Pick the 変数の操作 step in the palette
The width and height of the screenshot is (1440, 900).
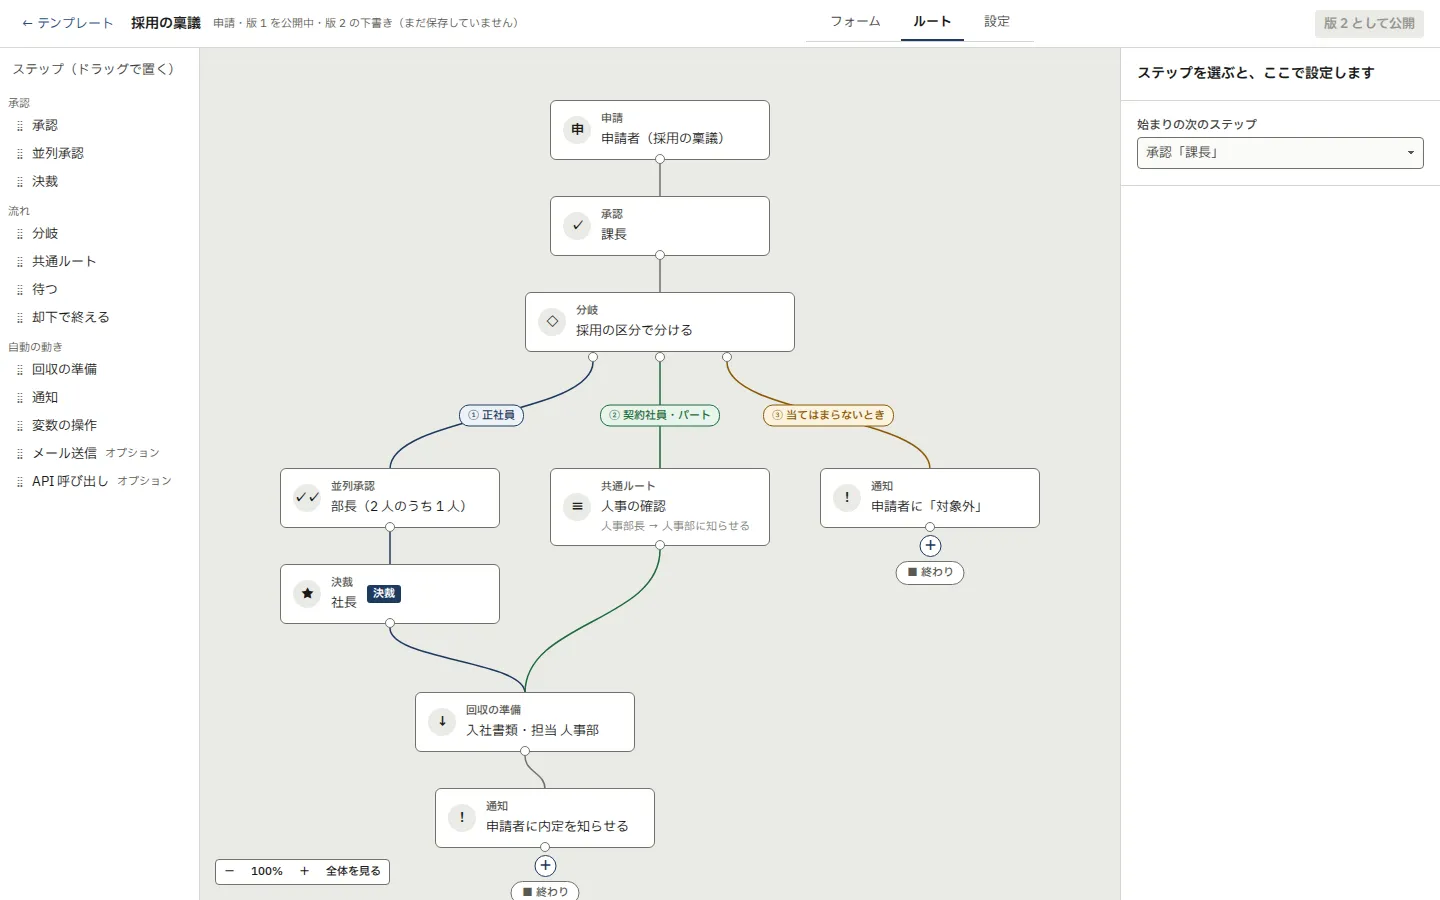pos(64,426)
